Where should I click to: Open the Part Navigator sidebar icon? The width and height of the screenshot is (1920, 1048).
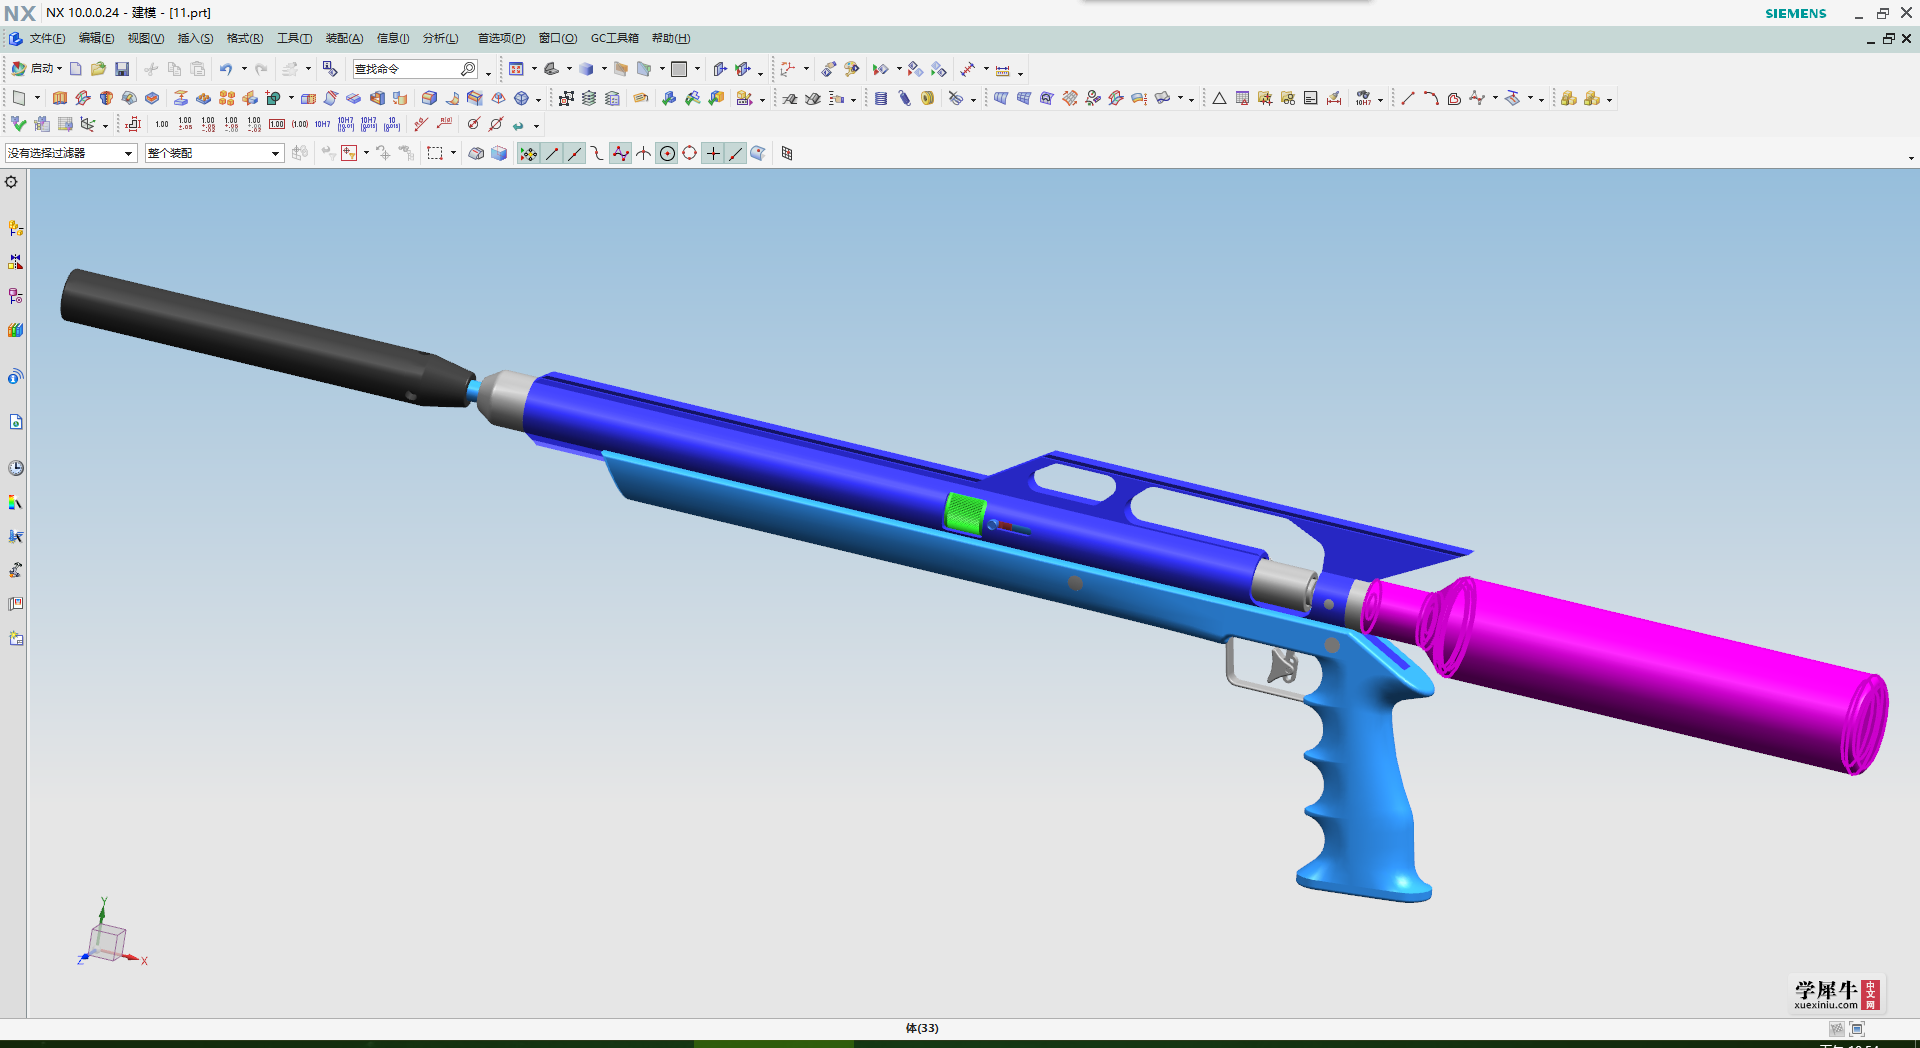tap(15, 296)
